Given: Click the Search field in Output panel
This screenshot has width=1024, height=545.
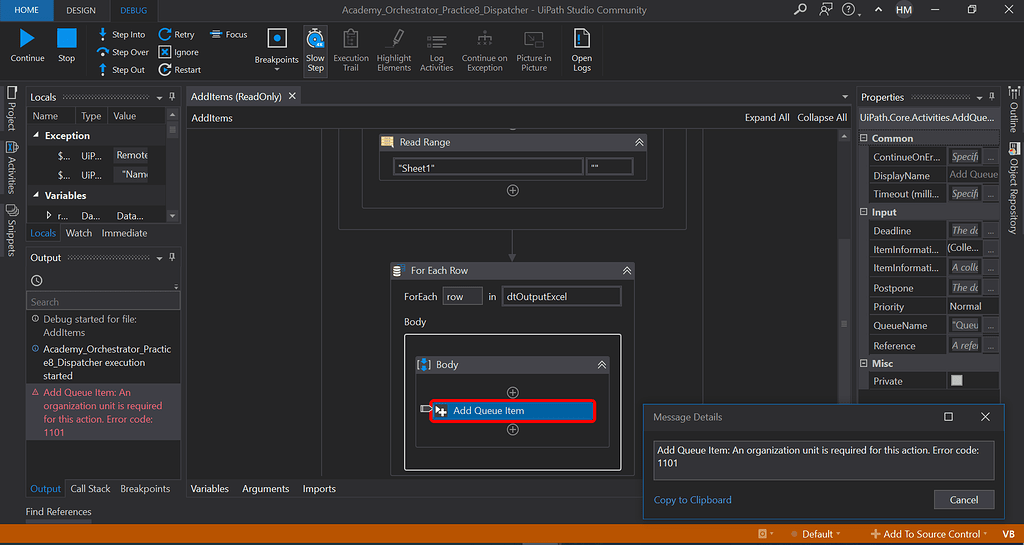Looking at the screenshot, I should click(x=103, y=301).
